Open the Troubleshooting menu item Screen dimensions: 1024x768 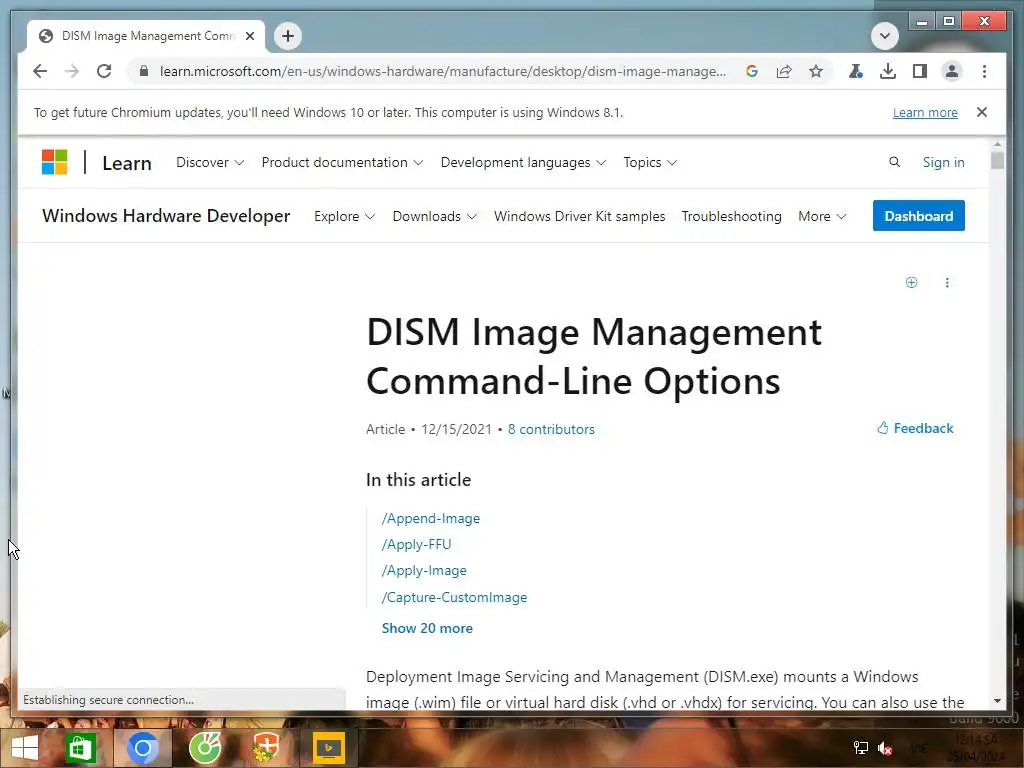point(731,216)
